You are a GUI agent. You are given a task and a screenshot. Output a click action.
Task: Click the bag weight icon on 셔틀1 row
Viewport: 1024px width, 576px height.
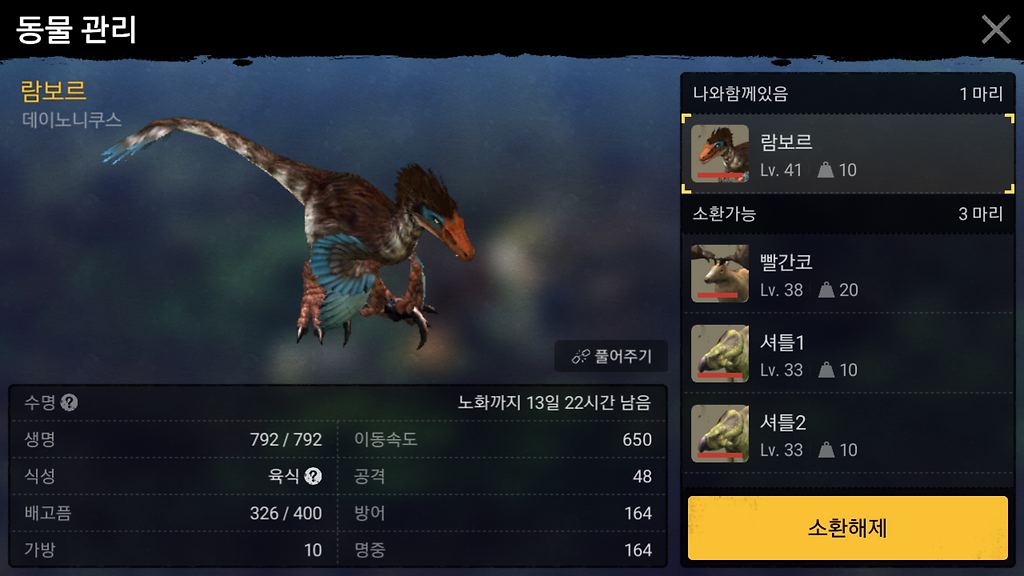[826, 370]
